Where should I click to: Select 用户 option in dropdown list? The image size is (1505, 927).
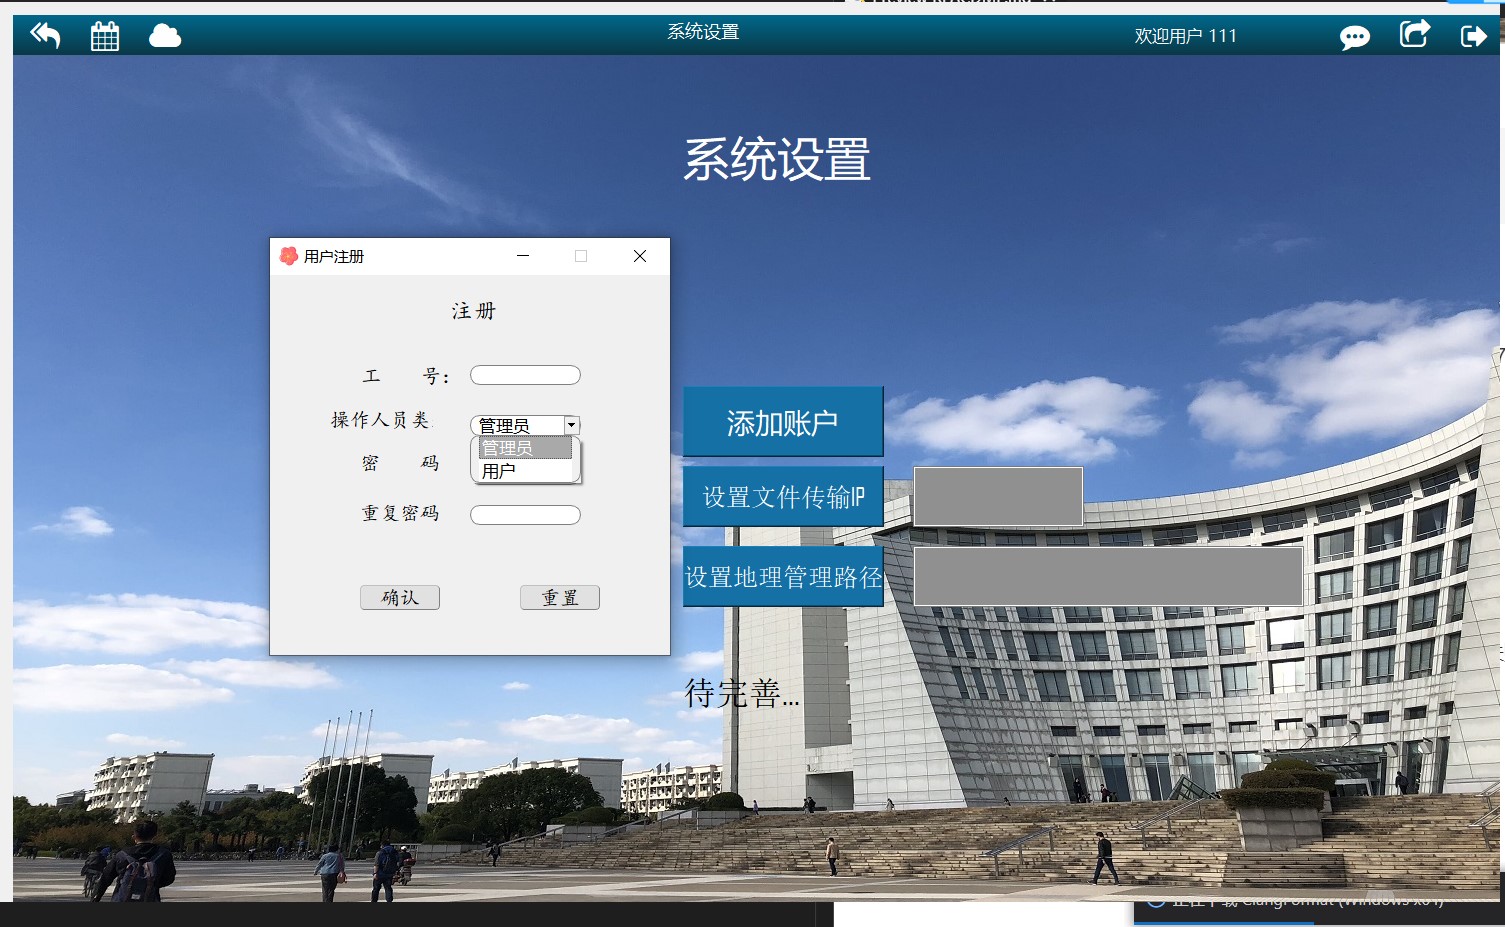coord(525,470)
